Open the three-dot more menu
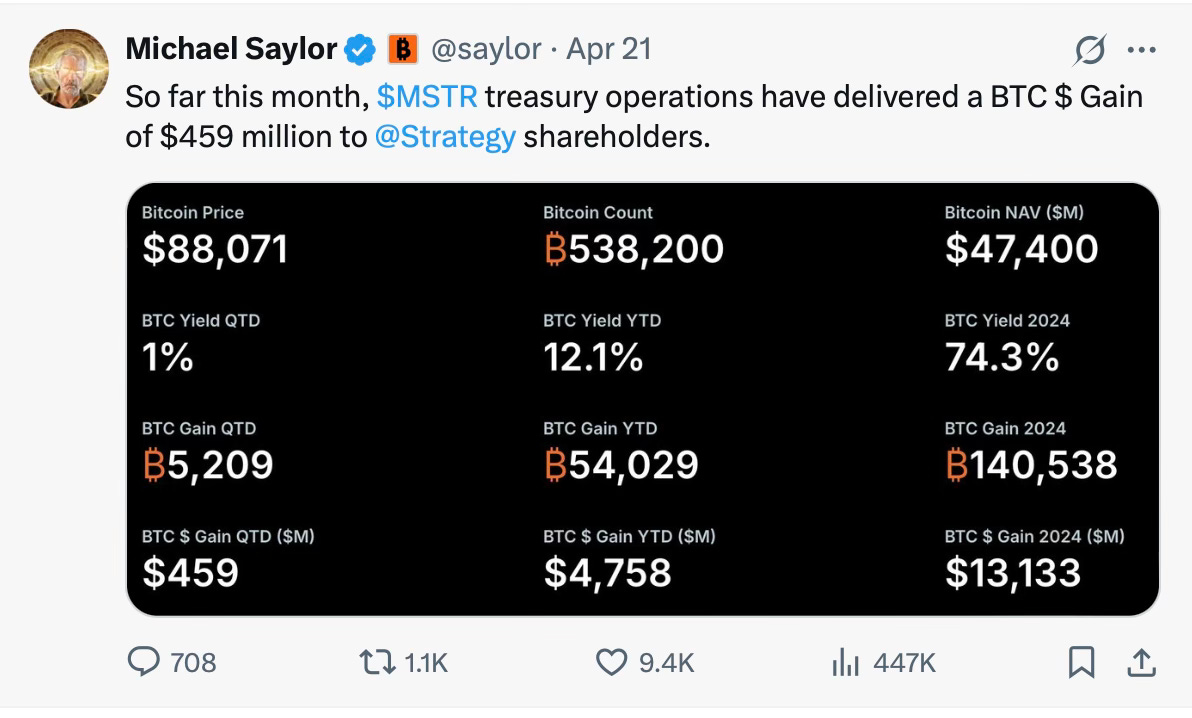This screenshot has width=1192, height=718. click(x=1141, y=49)
